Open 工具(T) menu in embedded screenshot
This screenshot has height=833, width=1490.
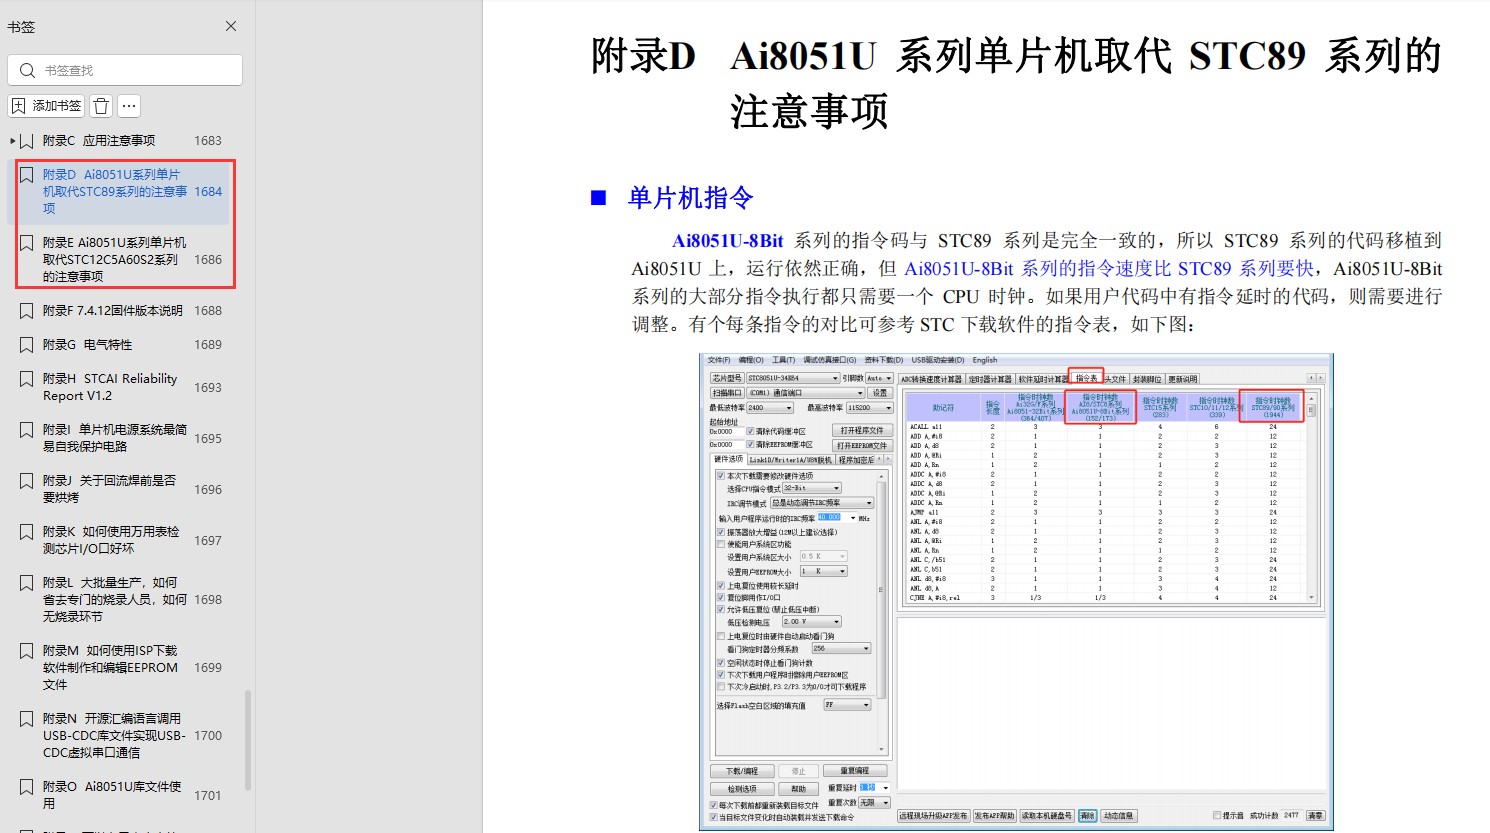[783, 360]
